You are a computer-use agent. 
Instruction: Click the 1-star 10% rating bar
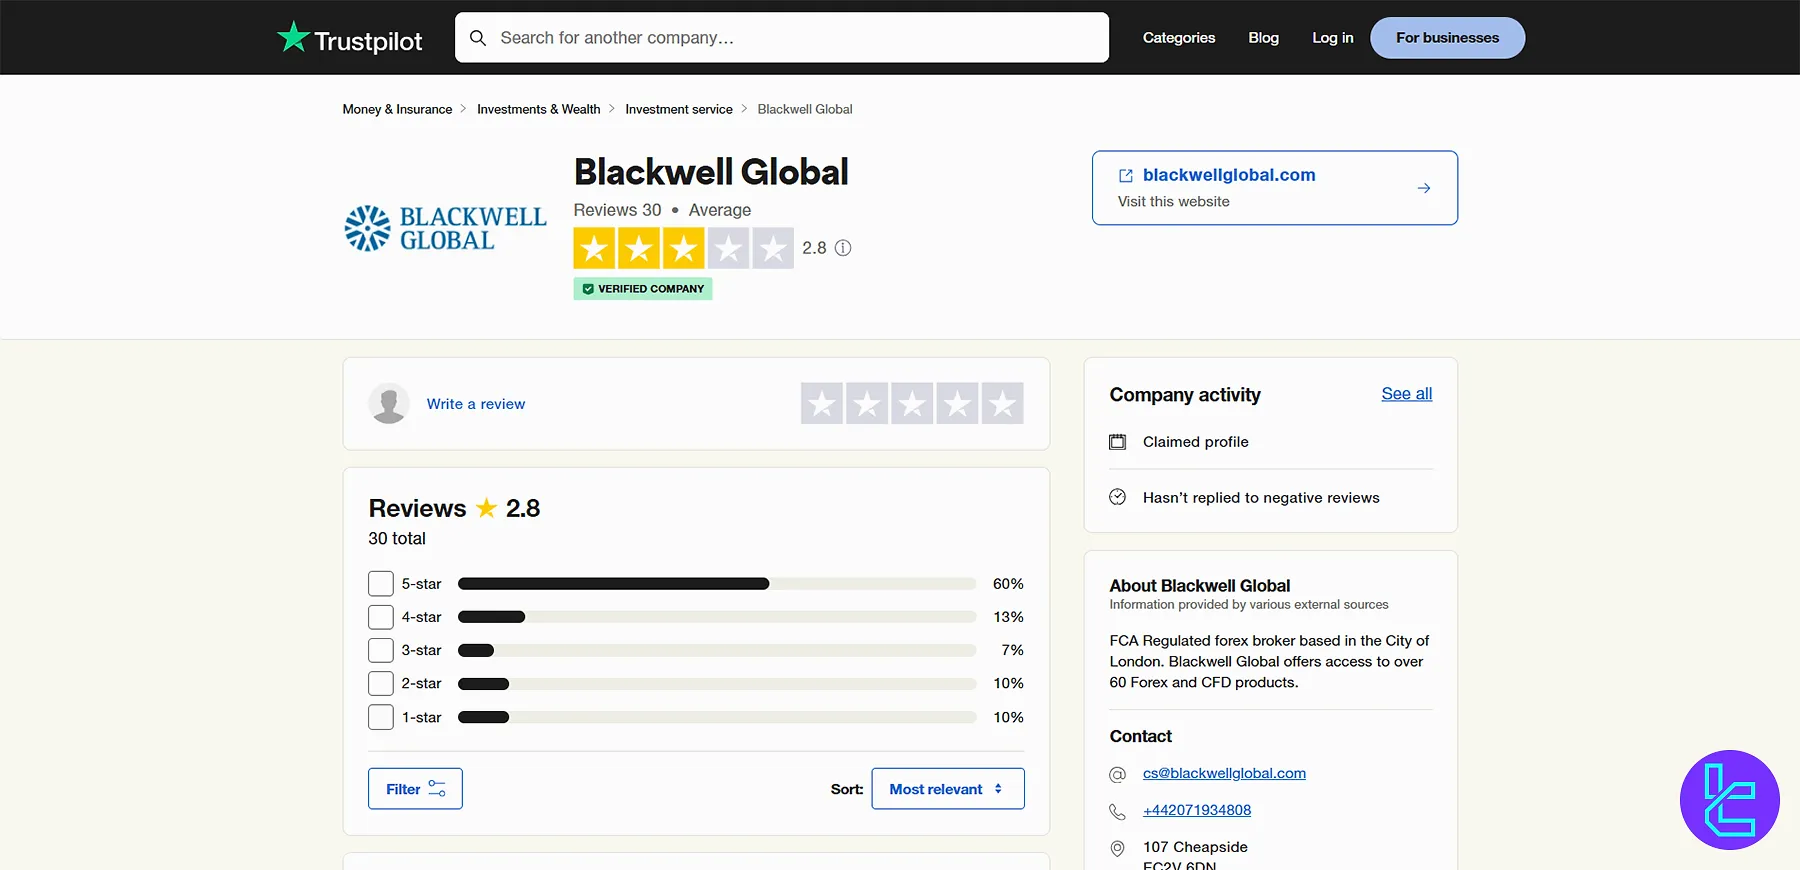pyautogui.click(x=717, y=717)
